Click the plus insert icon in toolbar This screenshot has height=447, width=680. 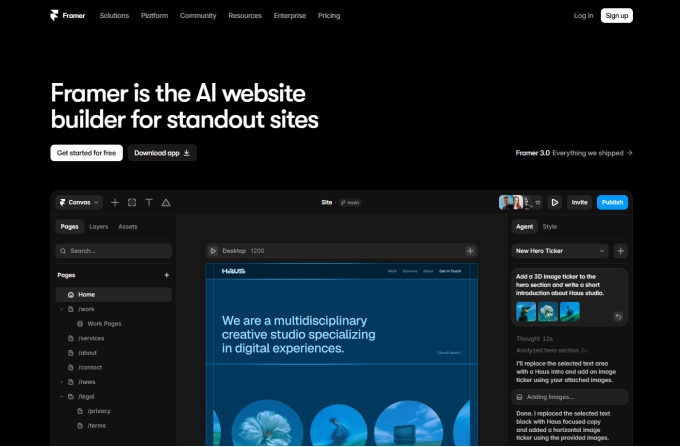tap(115, 202)
